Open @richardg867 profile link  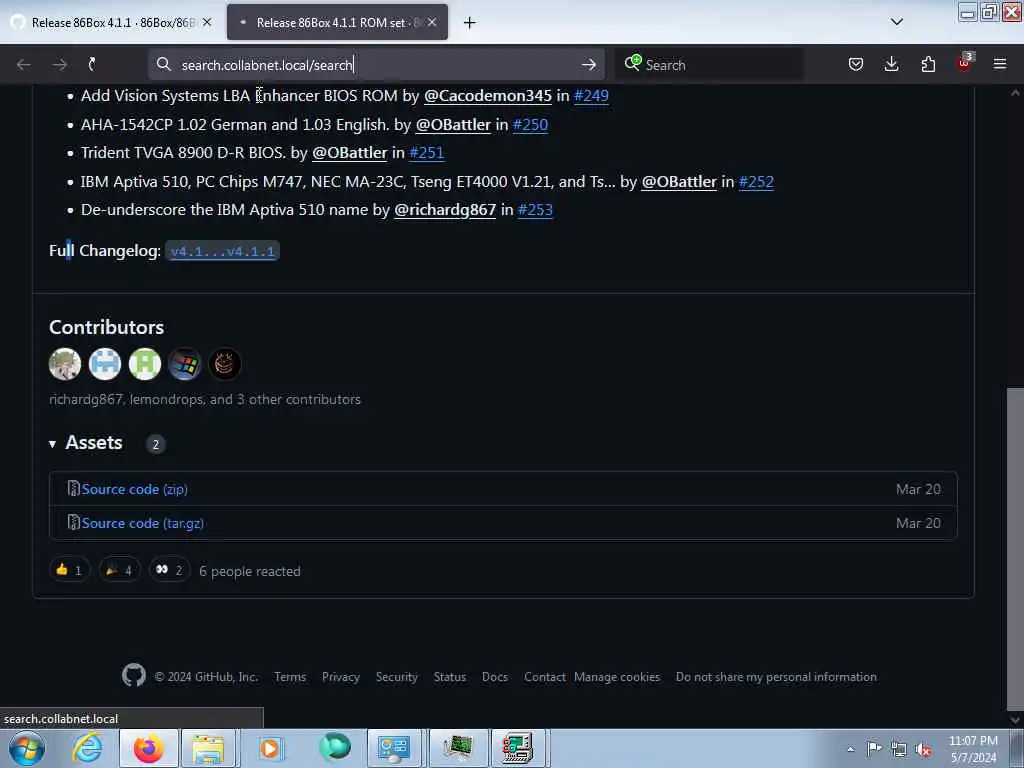[x=445, y=210]
